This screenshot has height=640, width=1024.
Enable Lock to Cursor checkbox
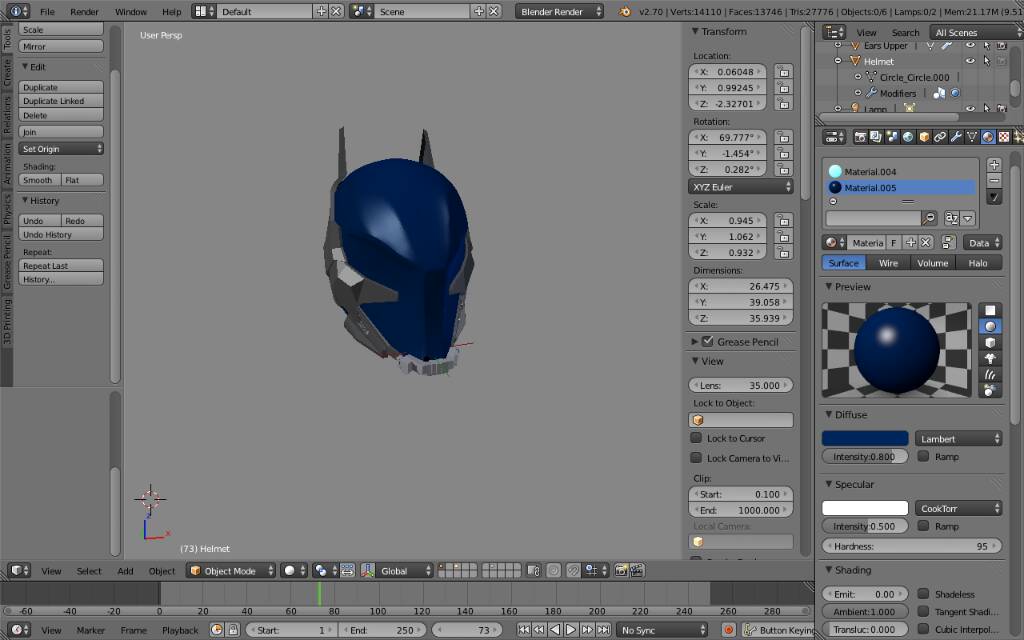click(696, 438)
